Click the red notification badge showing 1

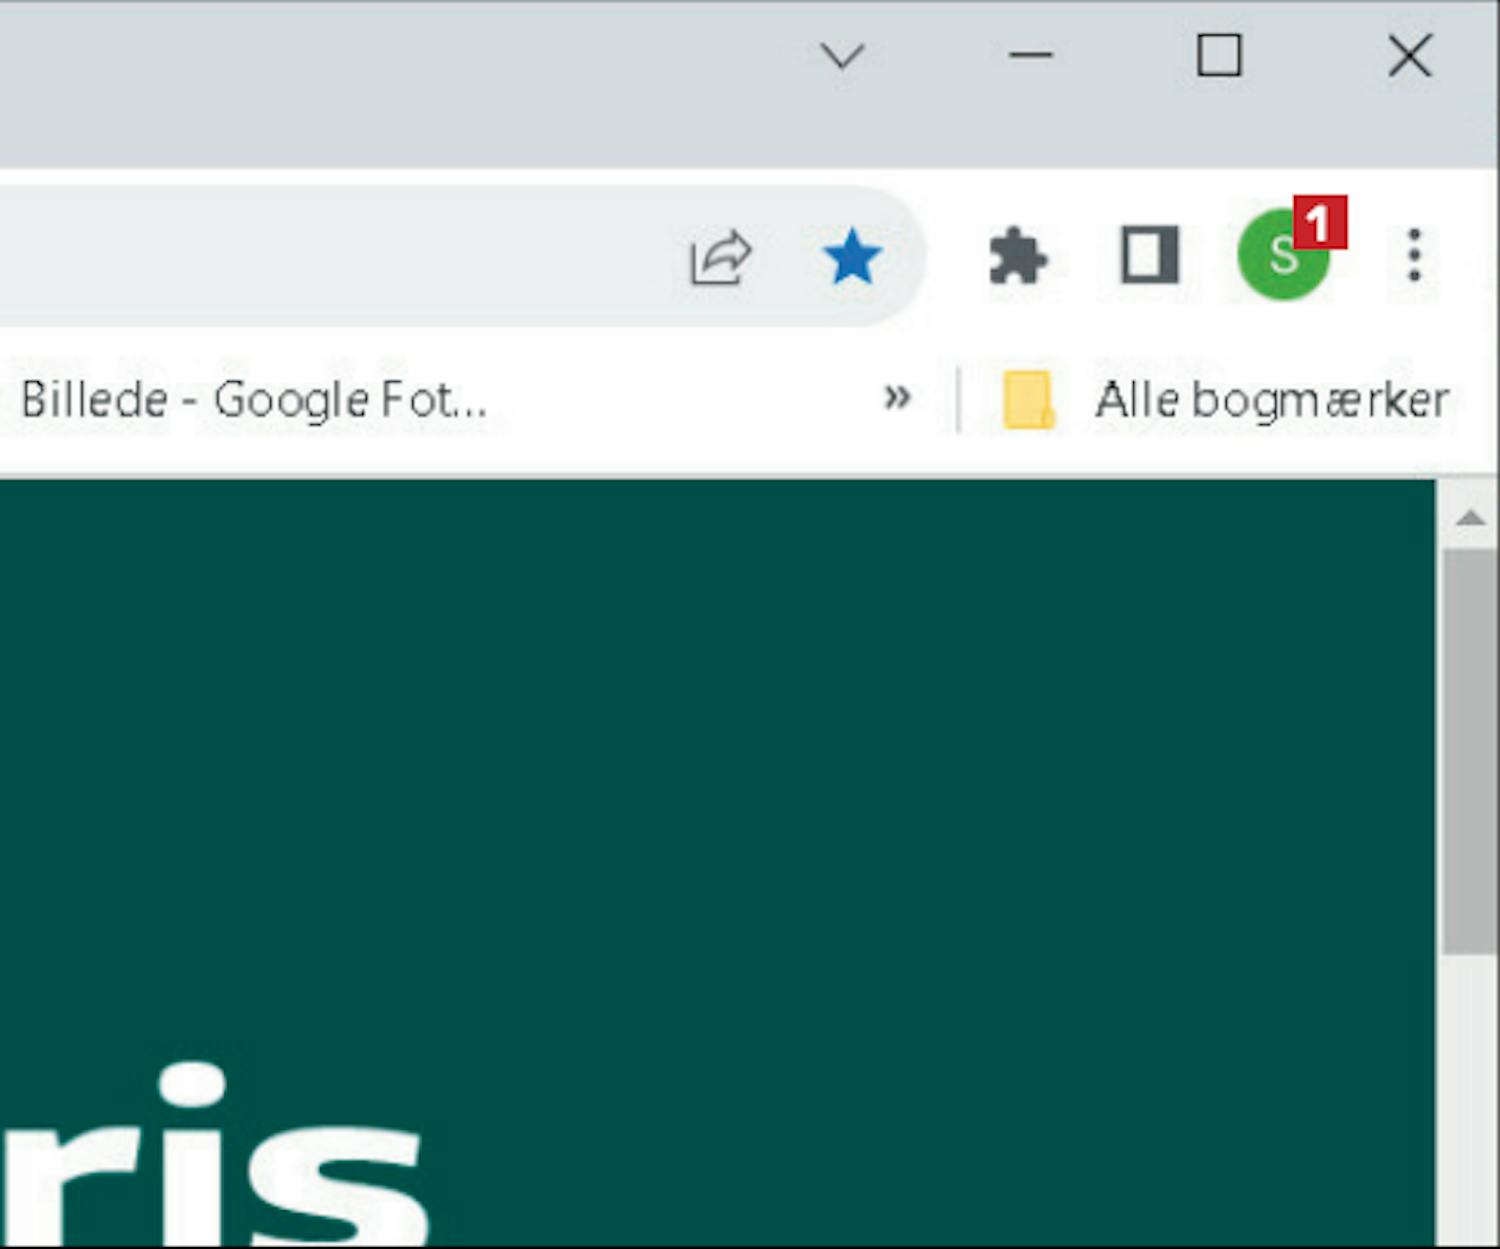click(1320, 222)
